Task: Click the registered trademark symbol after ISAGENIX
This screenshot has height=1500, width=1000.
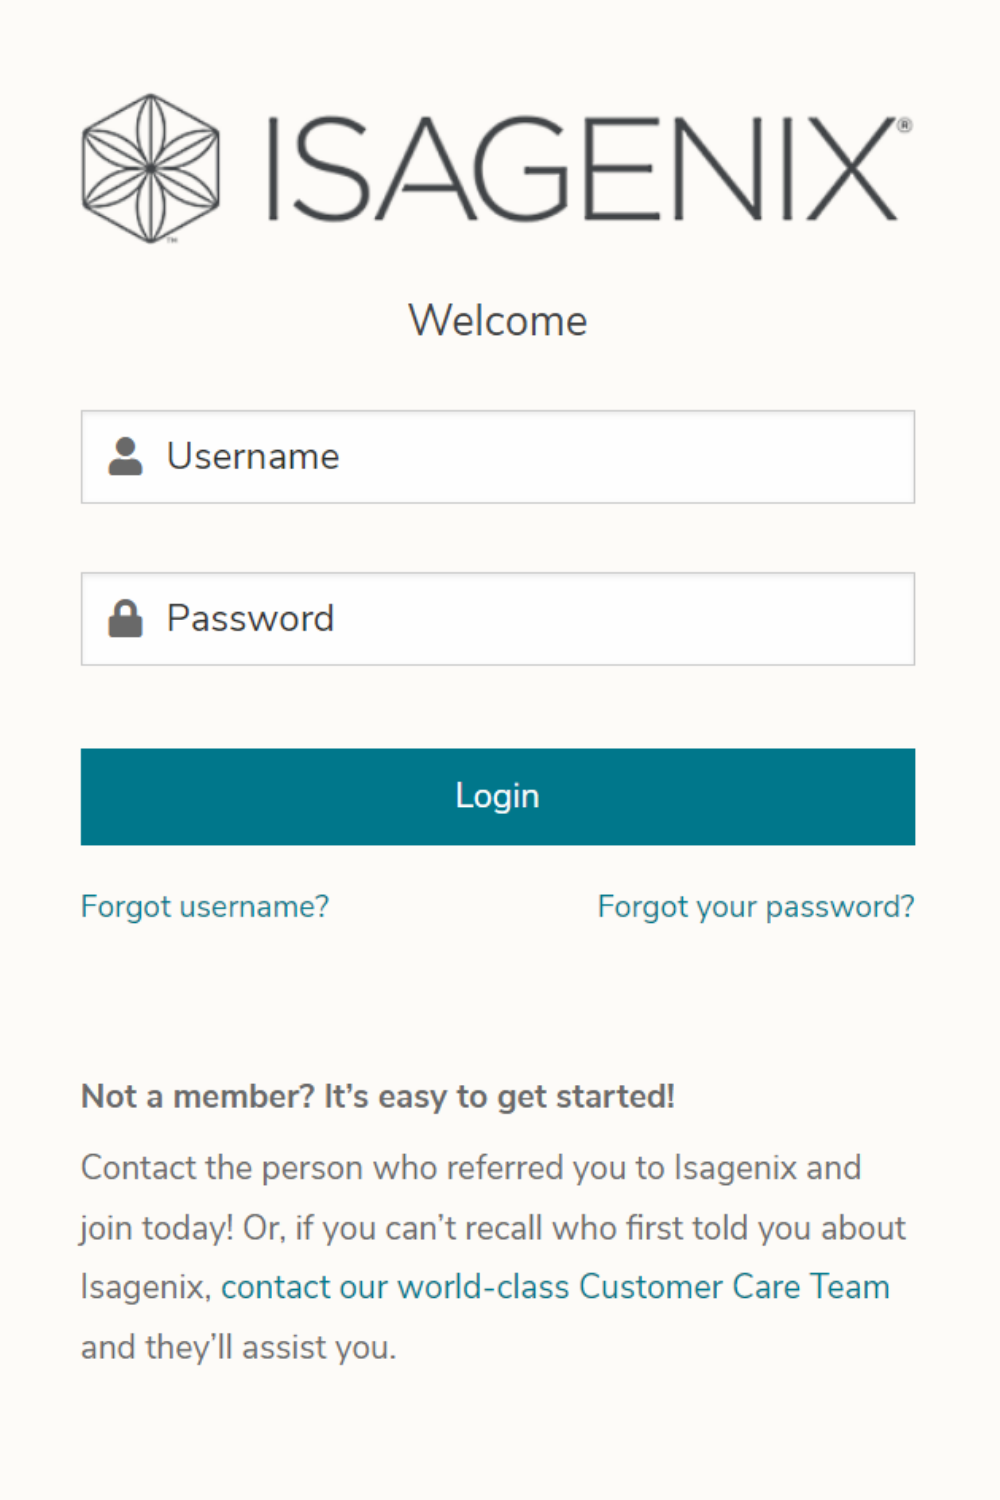Action: [904, 125]
